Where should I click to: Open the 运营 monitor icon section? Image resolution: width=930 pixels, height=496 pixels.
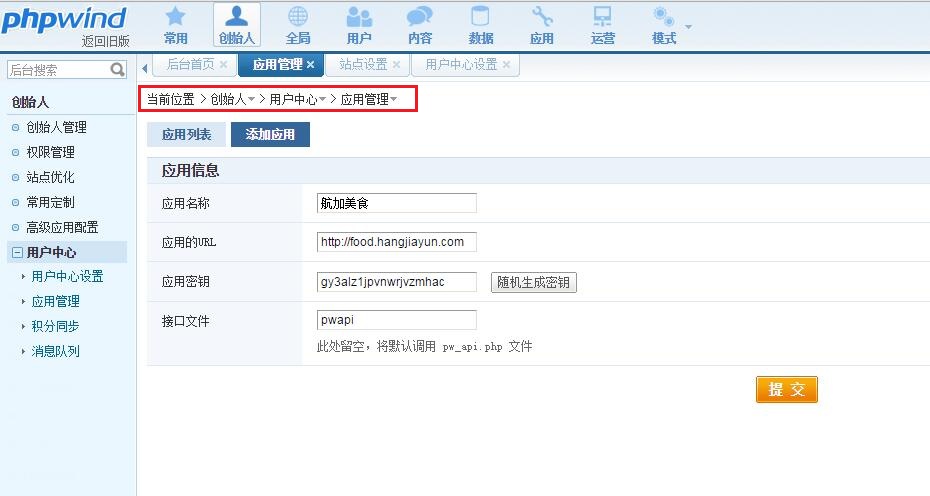(x=603, y=26)
